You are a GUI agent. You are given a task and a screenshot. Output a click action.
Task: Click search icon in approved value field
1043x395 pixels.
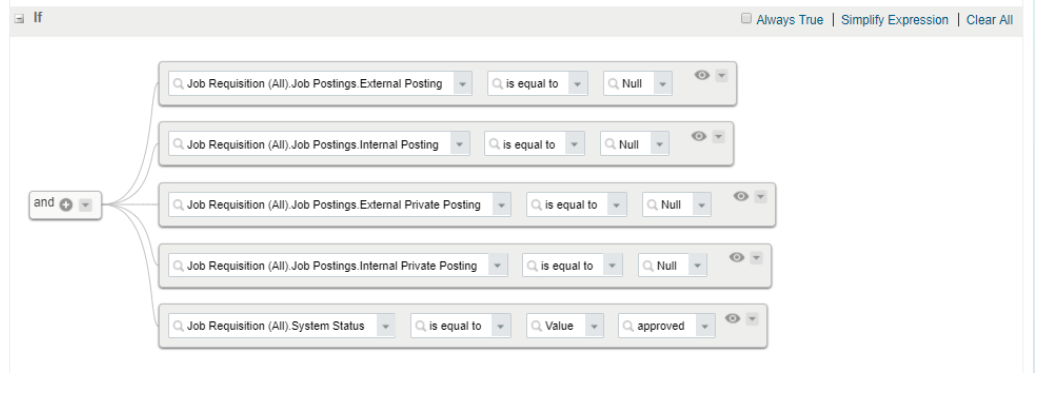[x=628, y=326]
